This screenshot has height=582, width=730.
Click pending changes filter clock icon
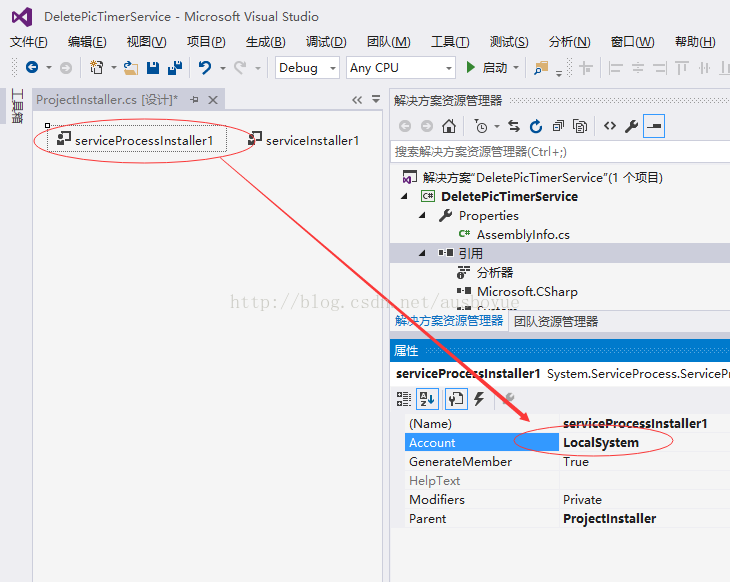480,126
